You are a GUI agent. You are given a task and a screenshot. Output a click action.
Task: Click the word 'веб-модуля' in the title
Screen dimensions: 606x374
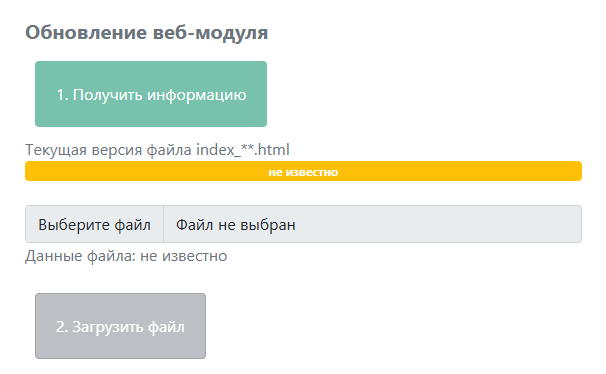pyautogui.click(x=210, y=32)
